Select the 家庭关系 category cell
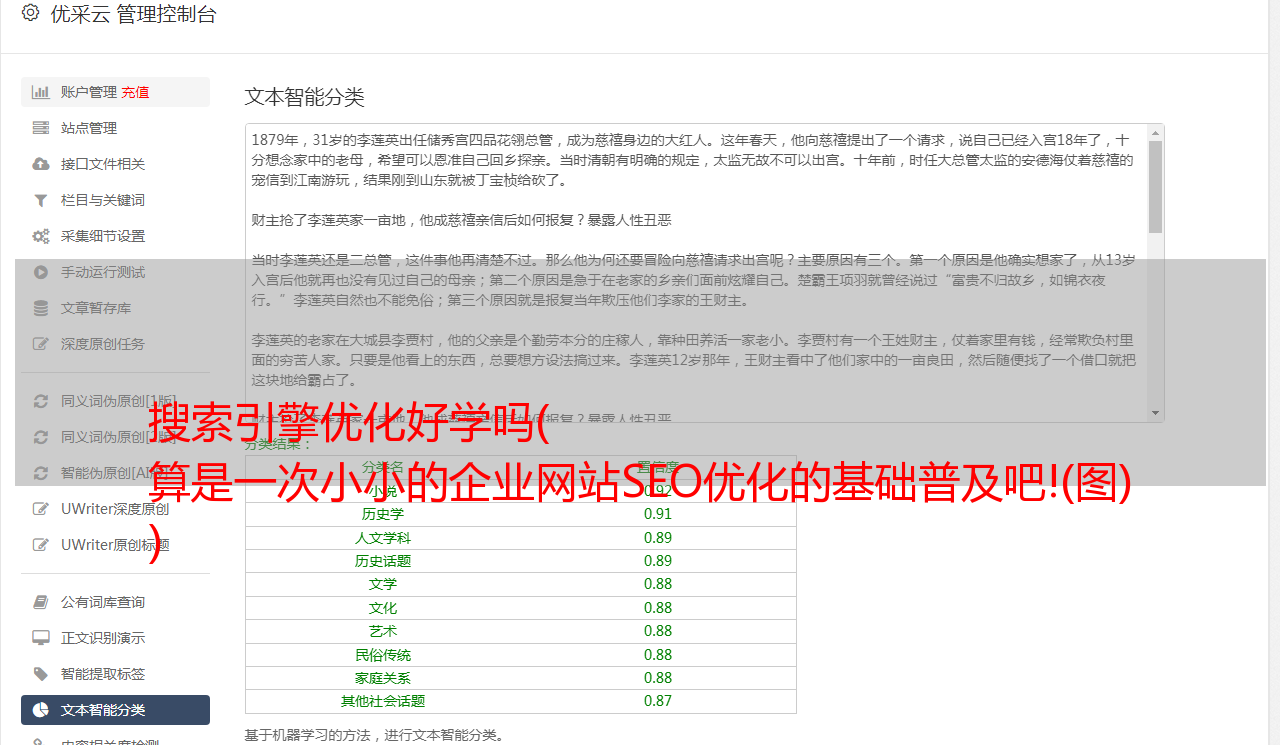This screenshot has width=1280, height=745. coord(383,678)
